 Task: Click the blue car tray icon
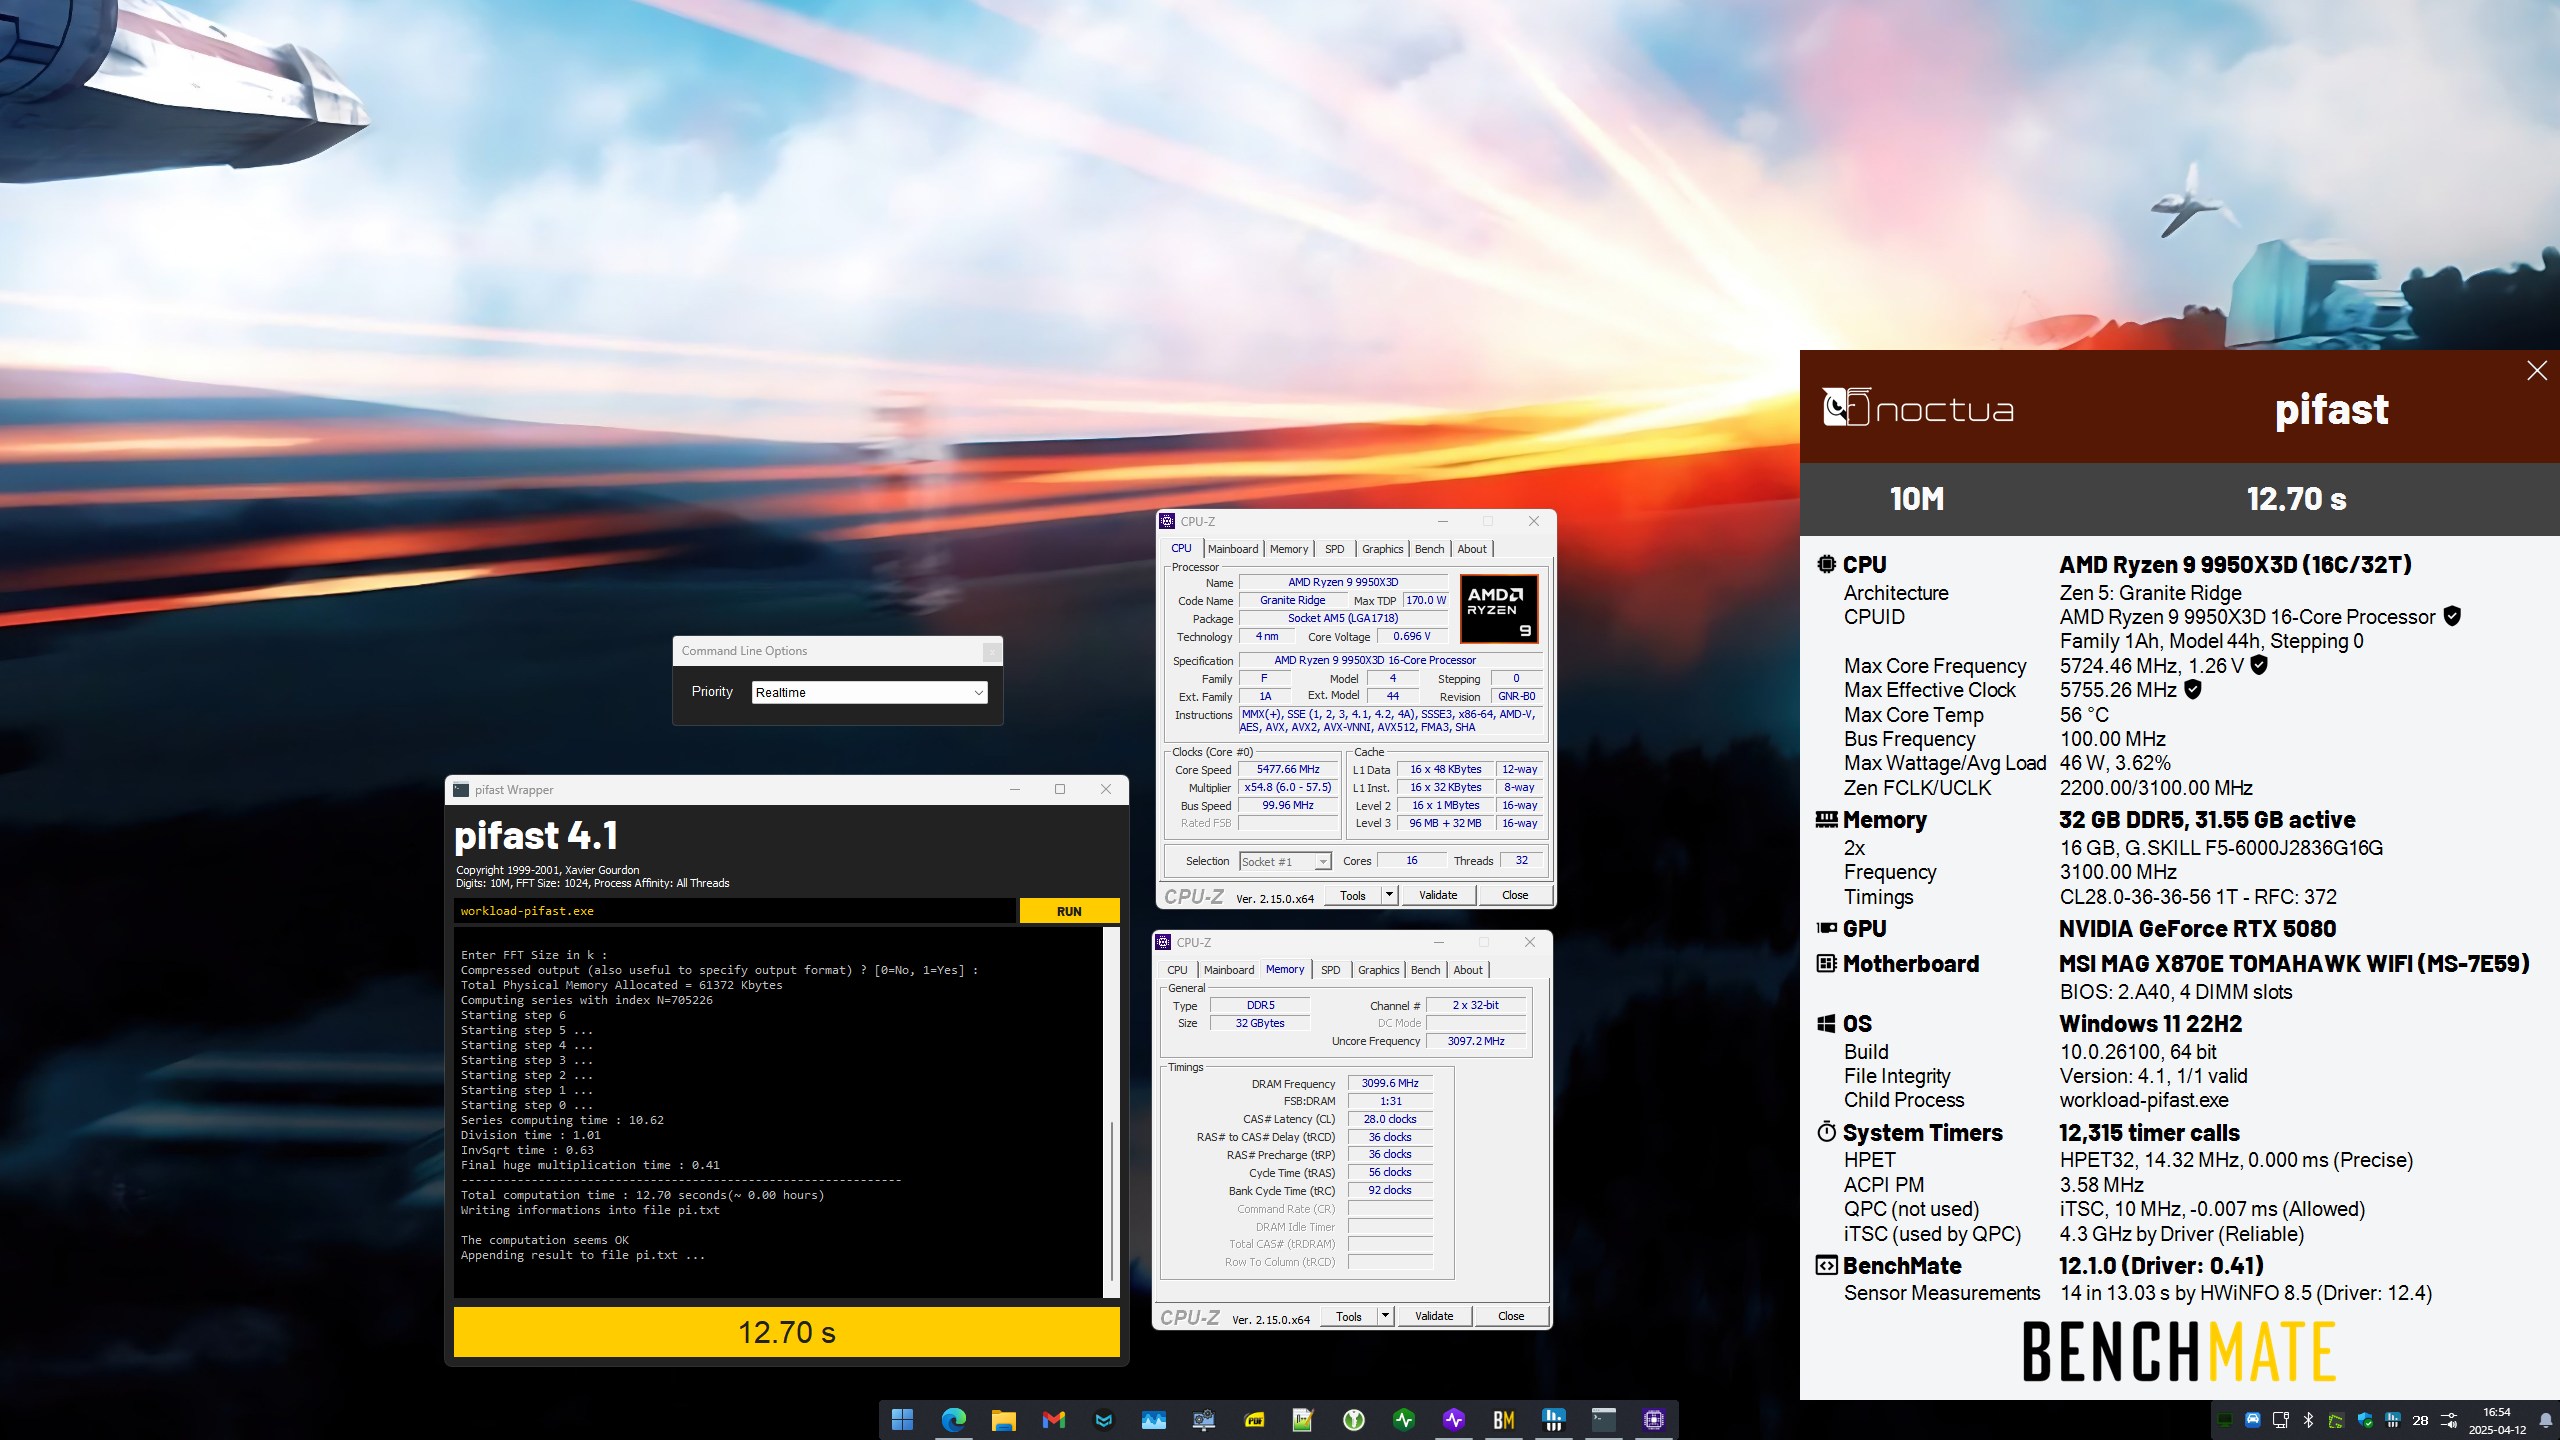pyautogui.click(x=2252, y=1420)
